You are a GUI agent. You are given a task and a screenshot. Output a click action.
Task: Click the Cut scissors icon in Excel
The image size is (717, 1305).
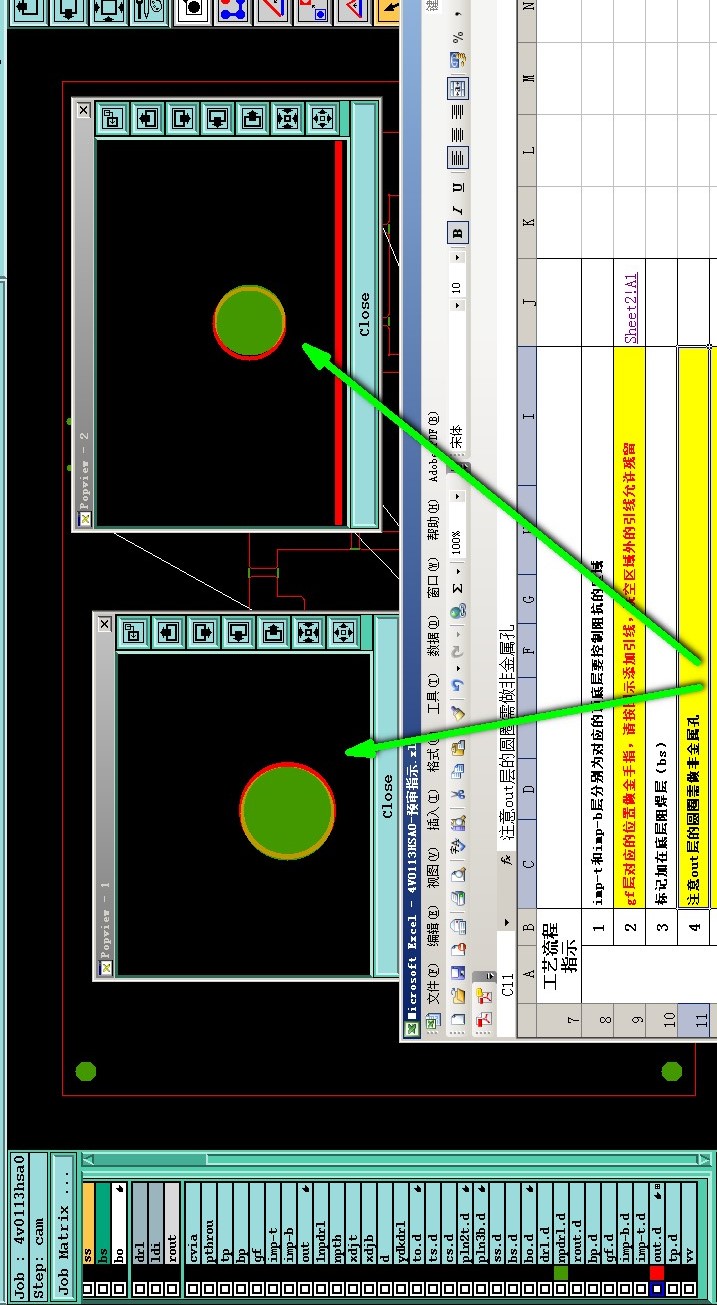[x=459, y=794]
